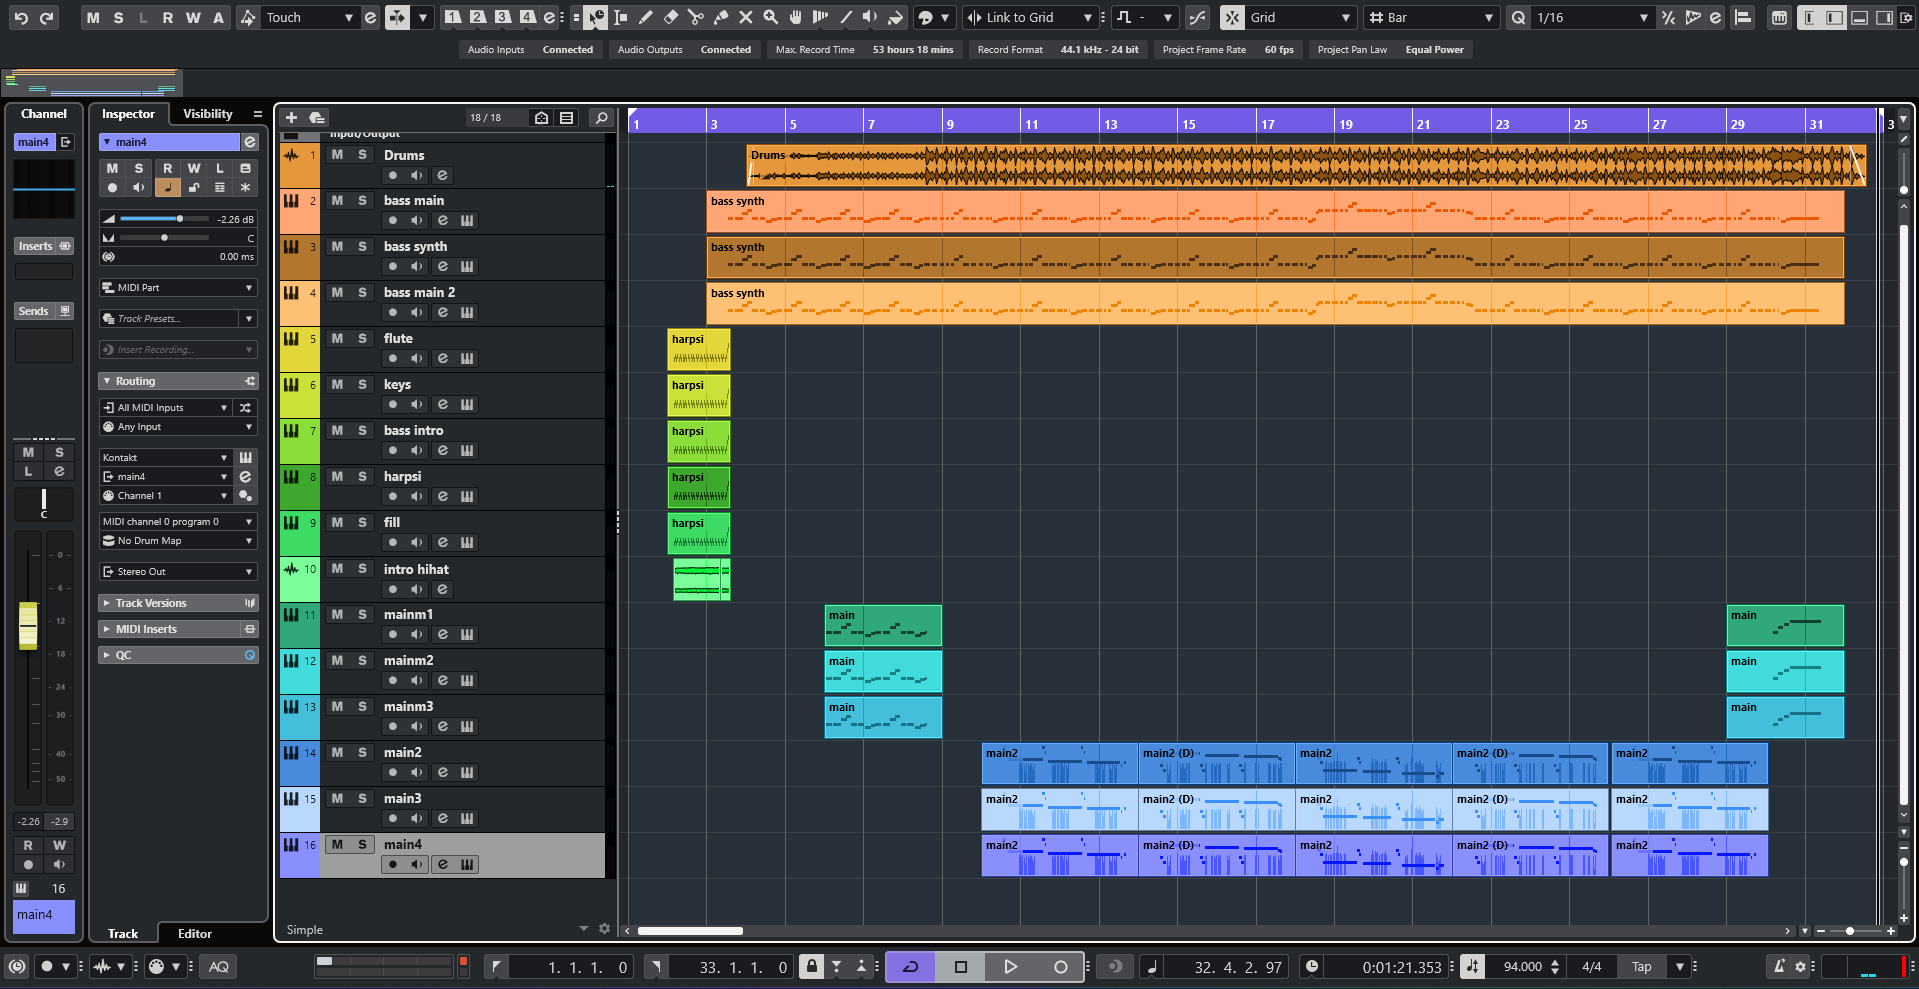The image size is (1919, 989).
Task: Record-enable the keys track
Action: [x=393, y=405]
